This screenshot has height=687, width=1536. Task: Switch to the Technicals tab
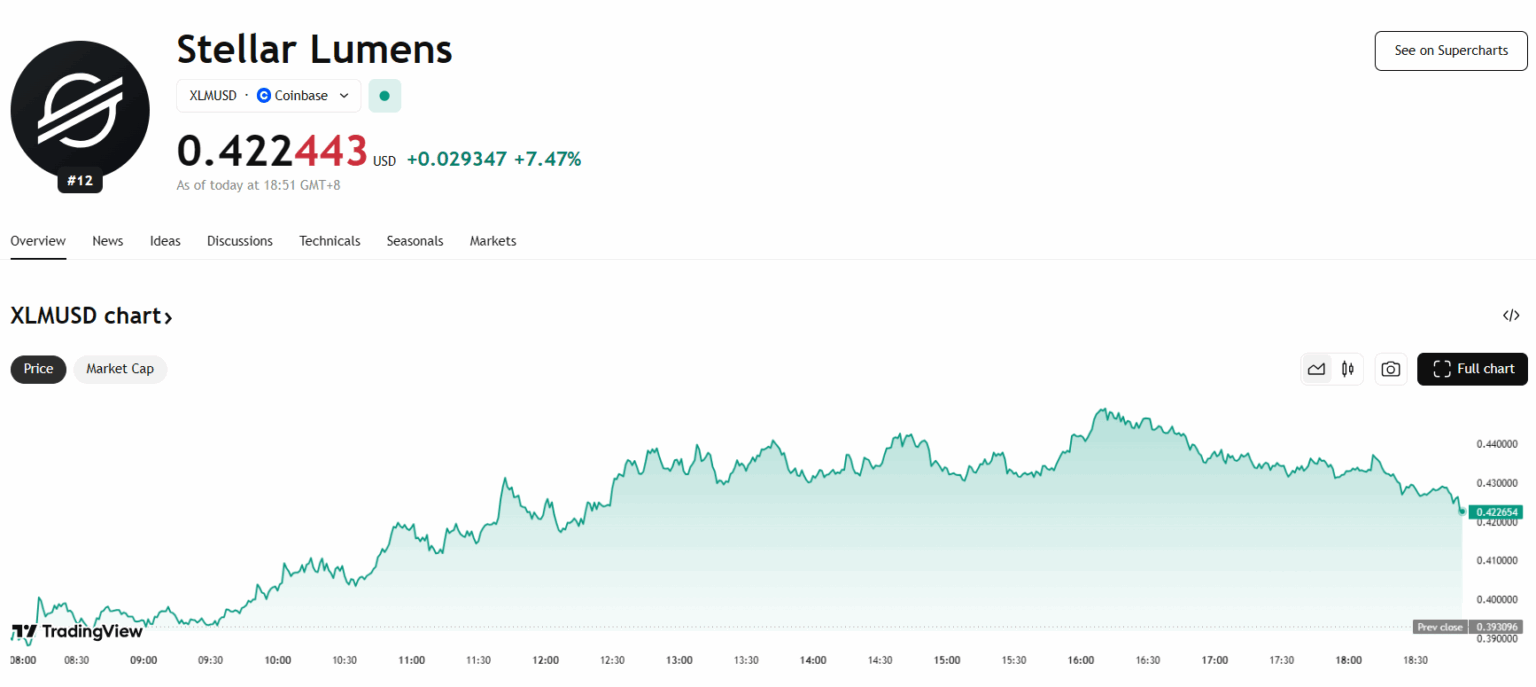click(x=330, y=241)
